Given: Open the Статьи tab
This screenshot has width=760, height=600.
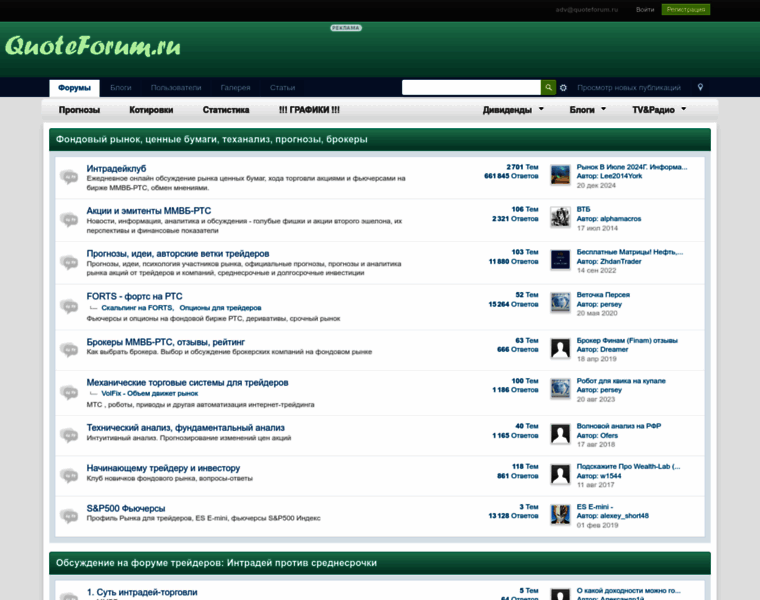Looking at the screenshot, I should (283, 88).
